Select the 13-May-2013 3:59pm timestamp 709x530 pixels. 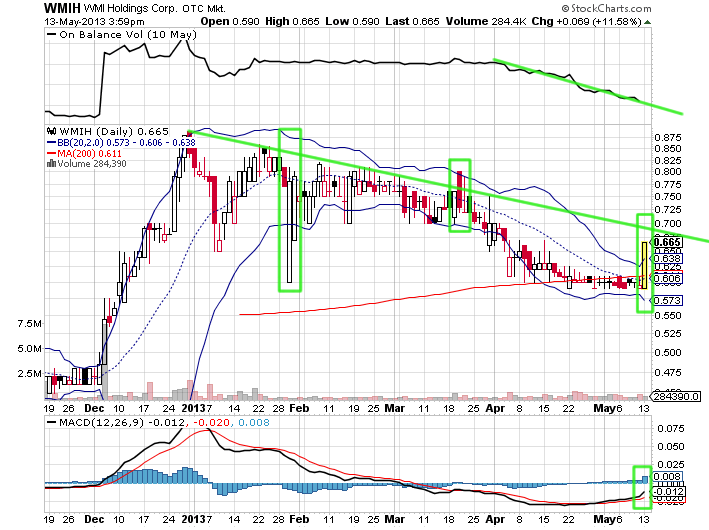click(95, 22)
